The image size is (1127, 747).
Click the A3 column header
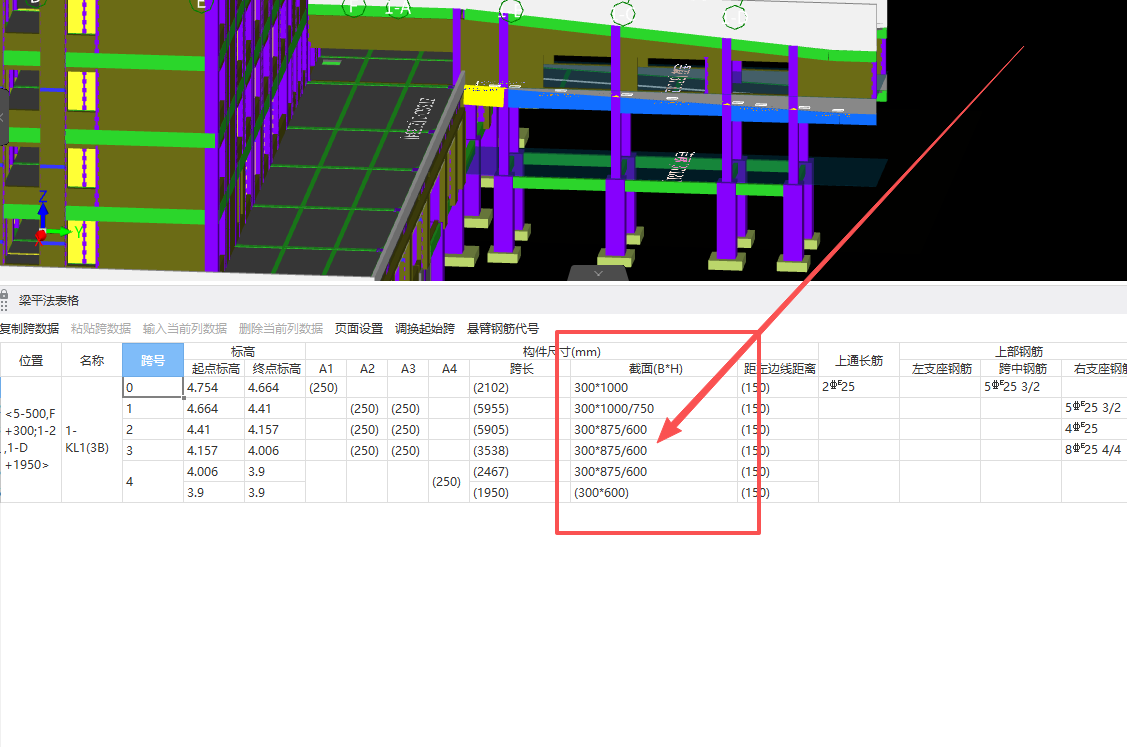[x=408, y=368]
